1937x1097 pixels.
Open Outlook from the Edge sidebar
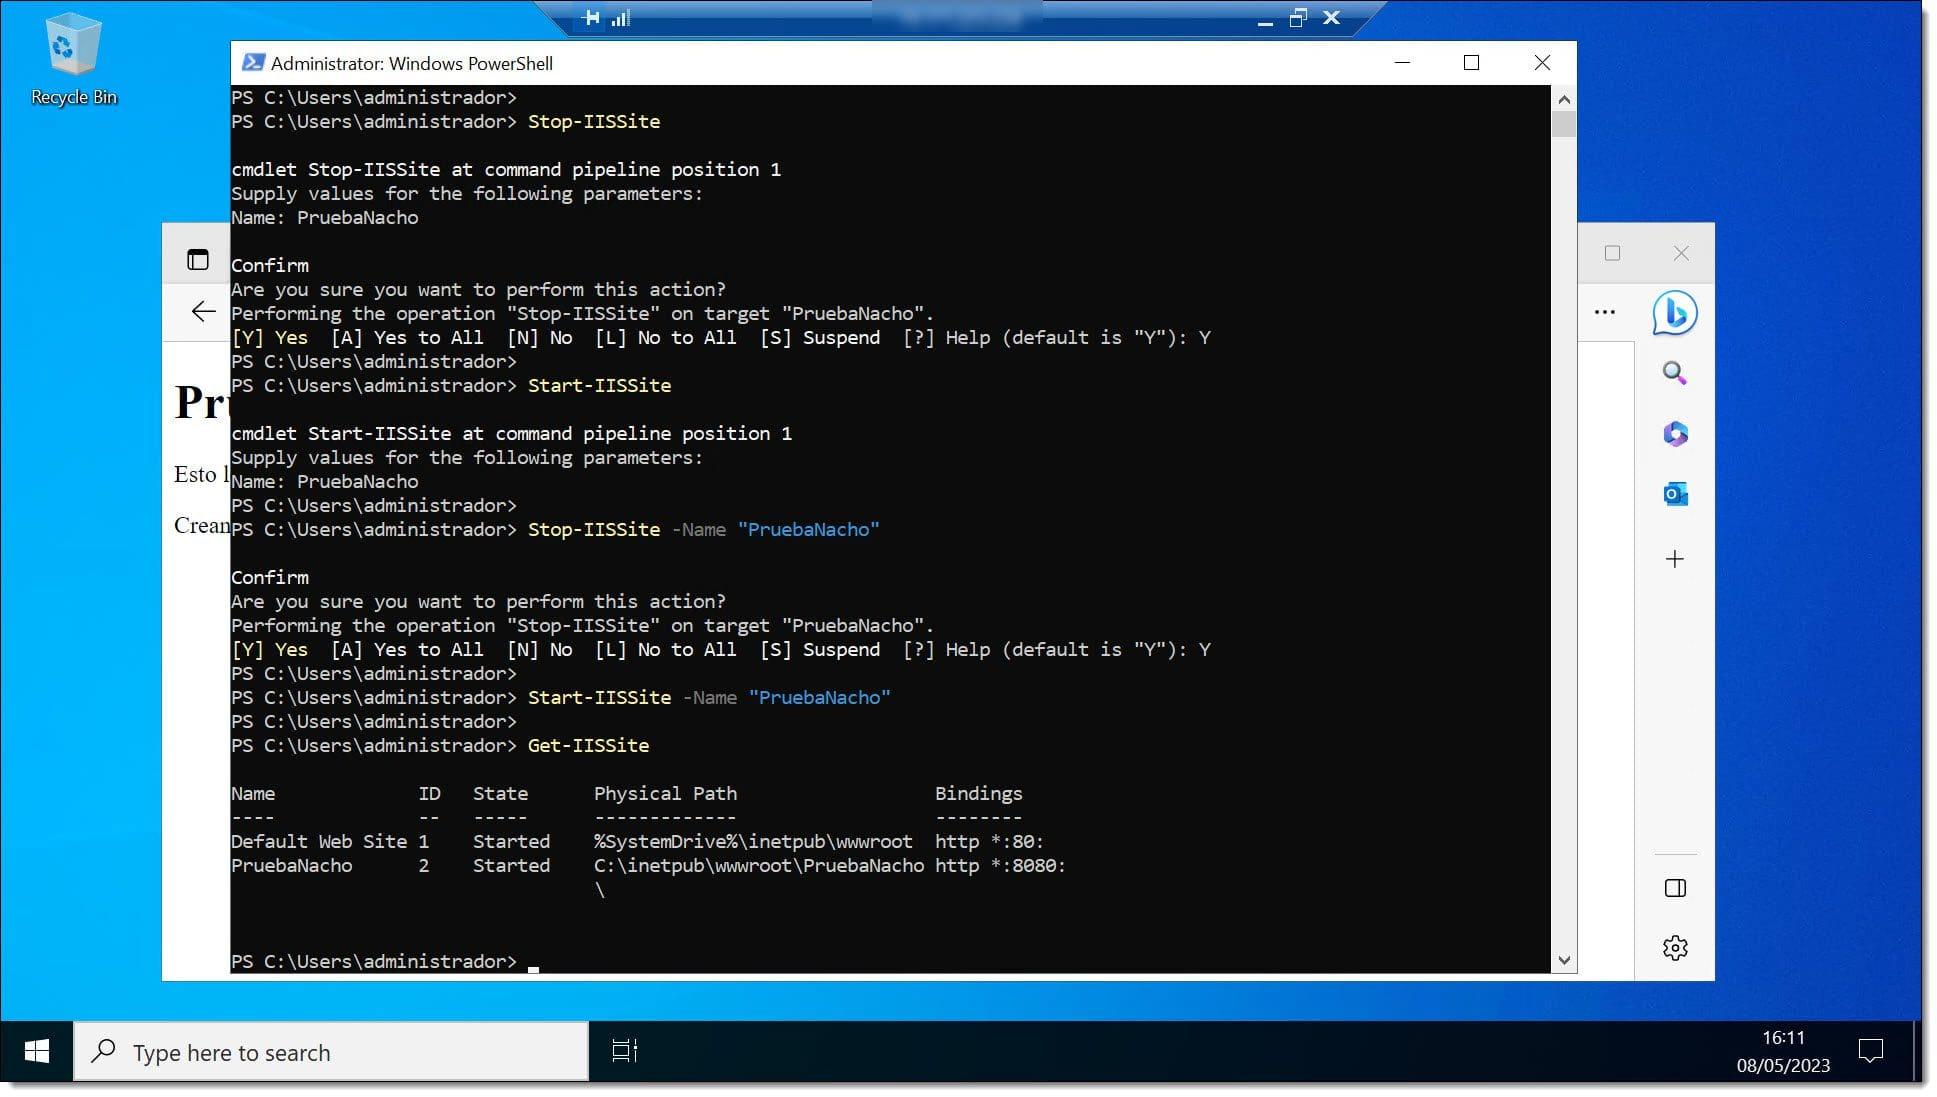click(x=1676, y=494)
